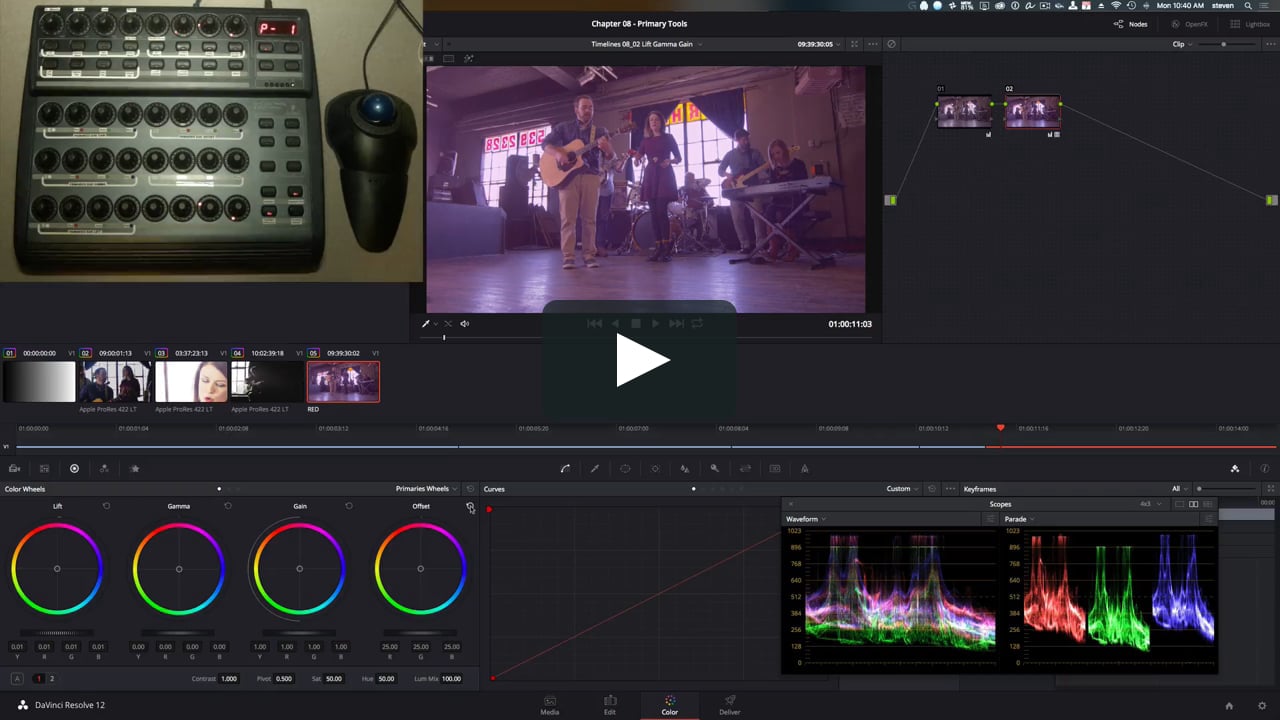Show the Nodes panel

click(1131, 24)
